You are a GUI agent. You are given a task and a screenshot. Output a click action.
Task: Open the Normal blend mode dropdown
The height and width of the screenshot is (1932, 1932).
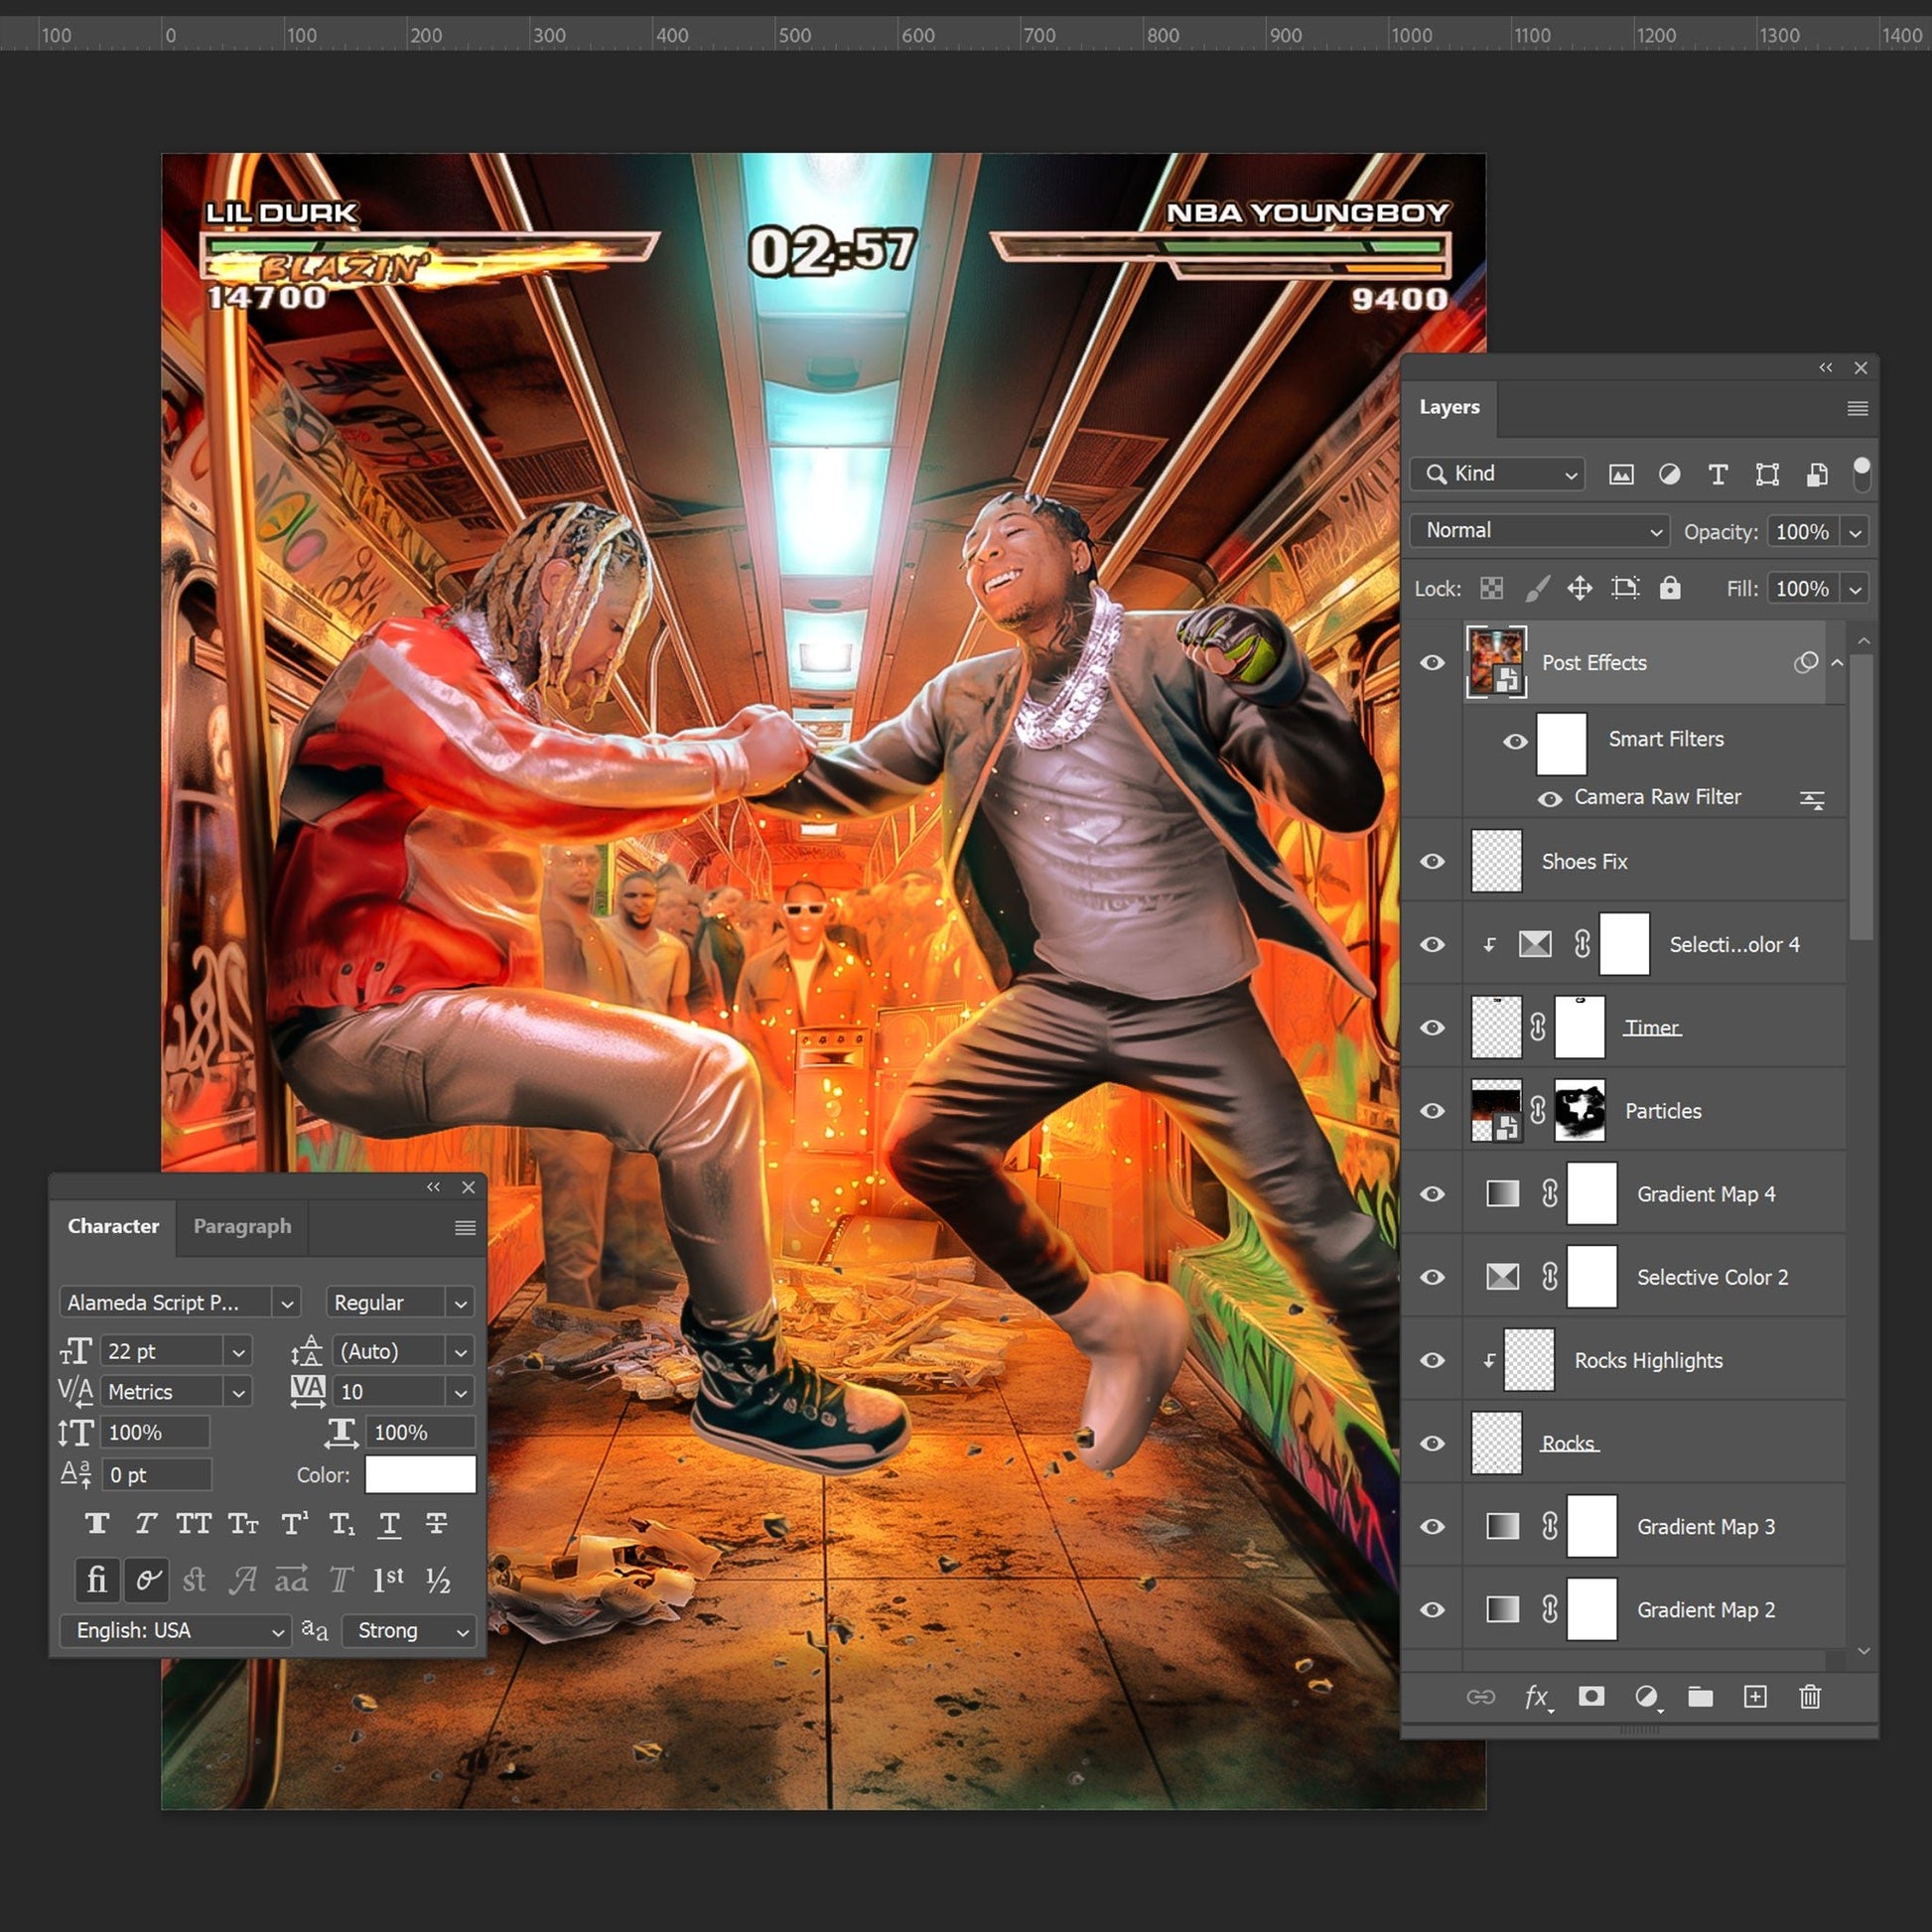tap(1539, 531)
